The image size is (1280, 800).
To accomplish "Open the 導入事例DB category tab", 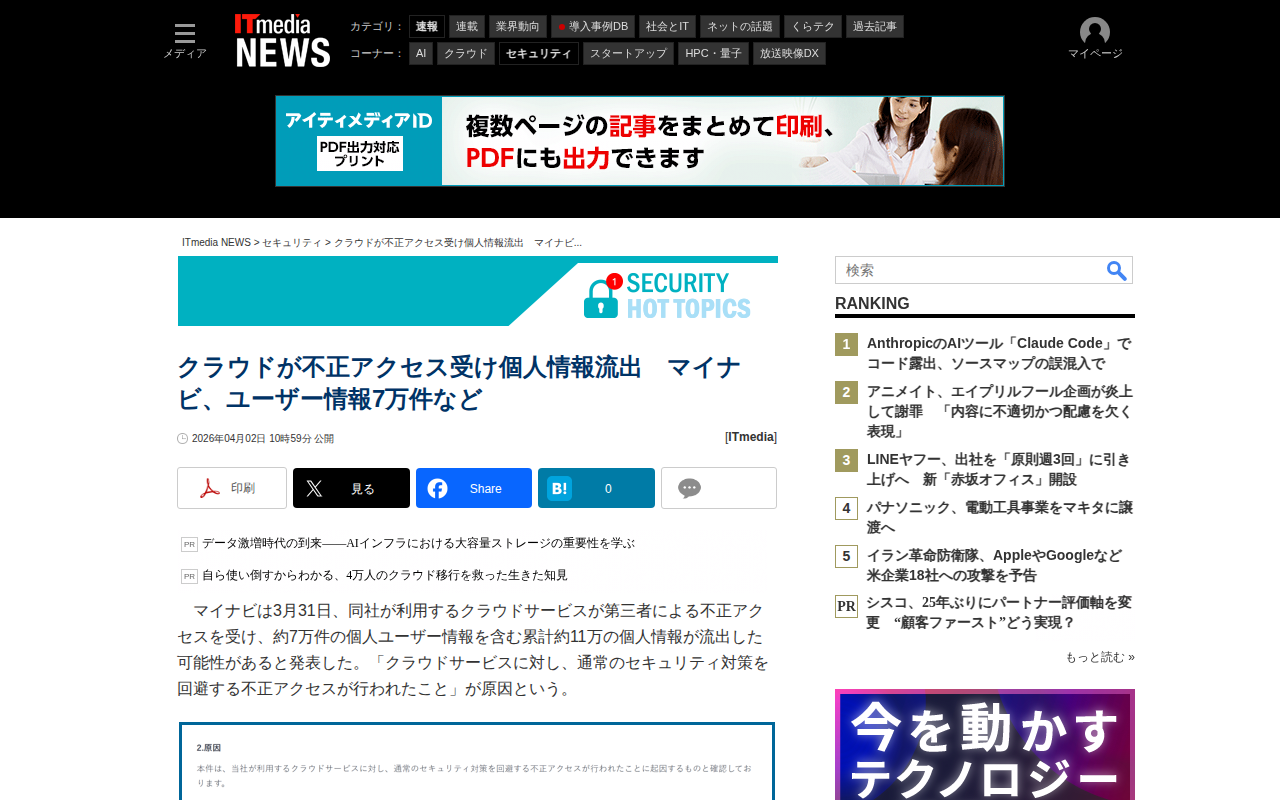I will [x=593, y=27].
